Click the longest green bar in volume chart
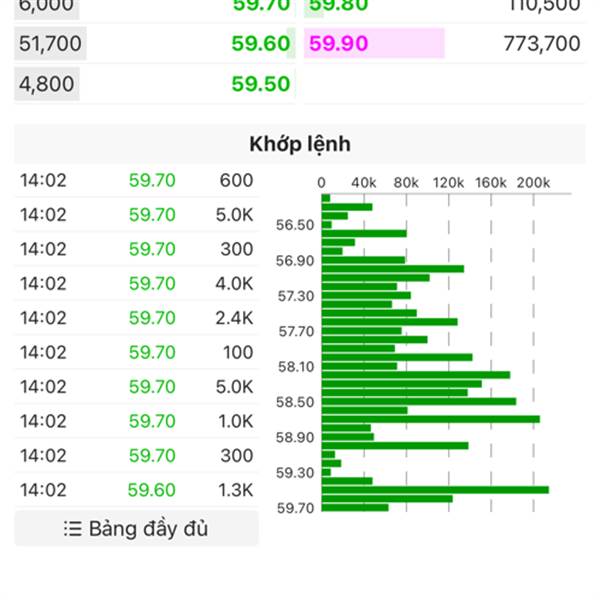The width and height of the screenshot is (600, 600). 435,489
